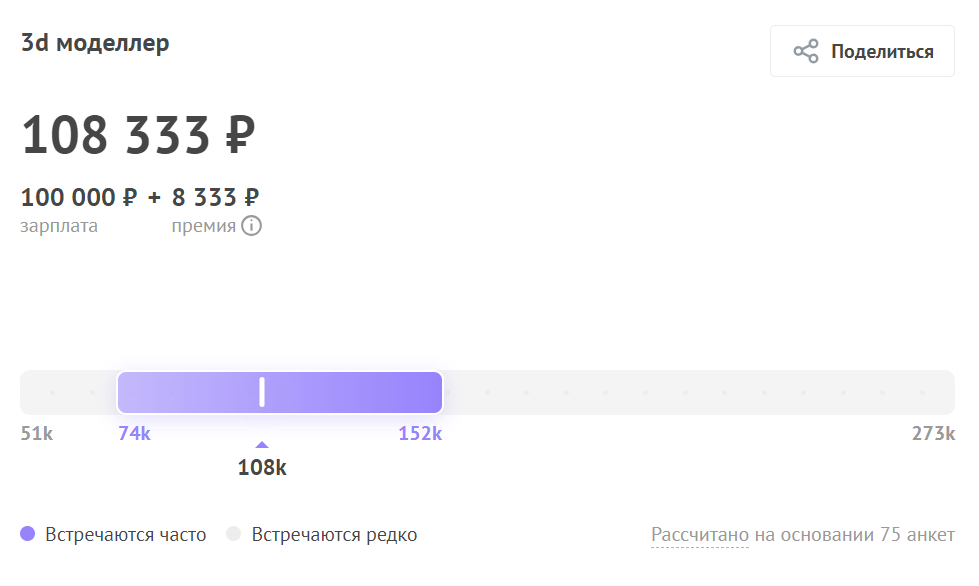This screenshot has width=979, height=586.
Task: Click the white median marker in salary bar
Action: tap(262, 392)
